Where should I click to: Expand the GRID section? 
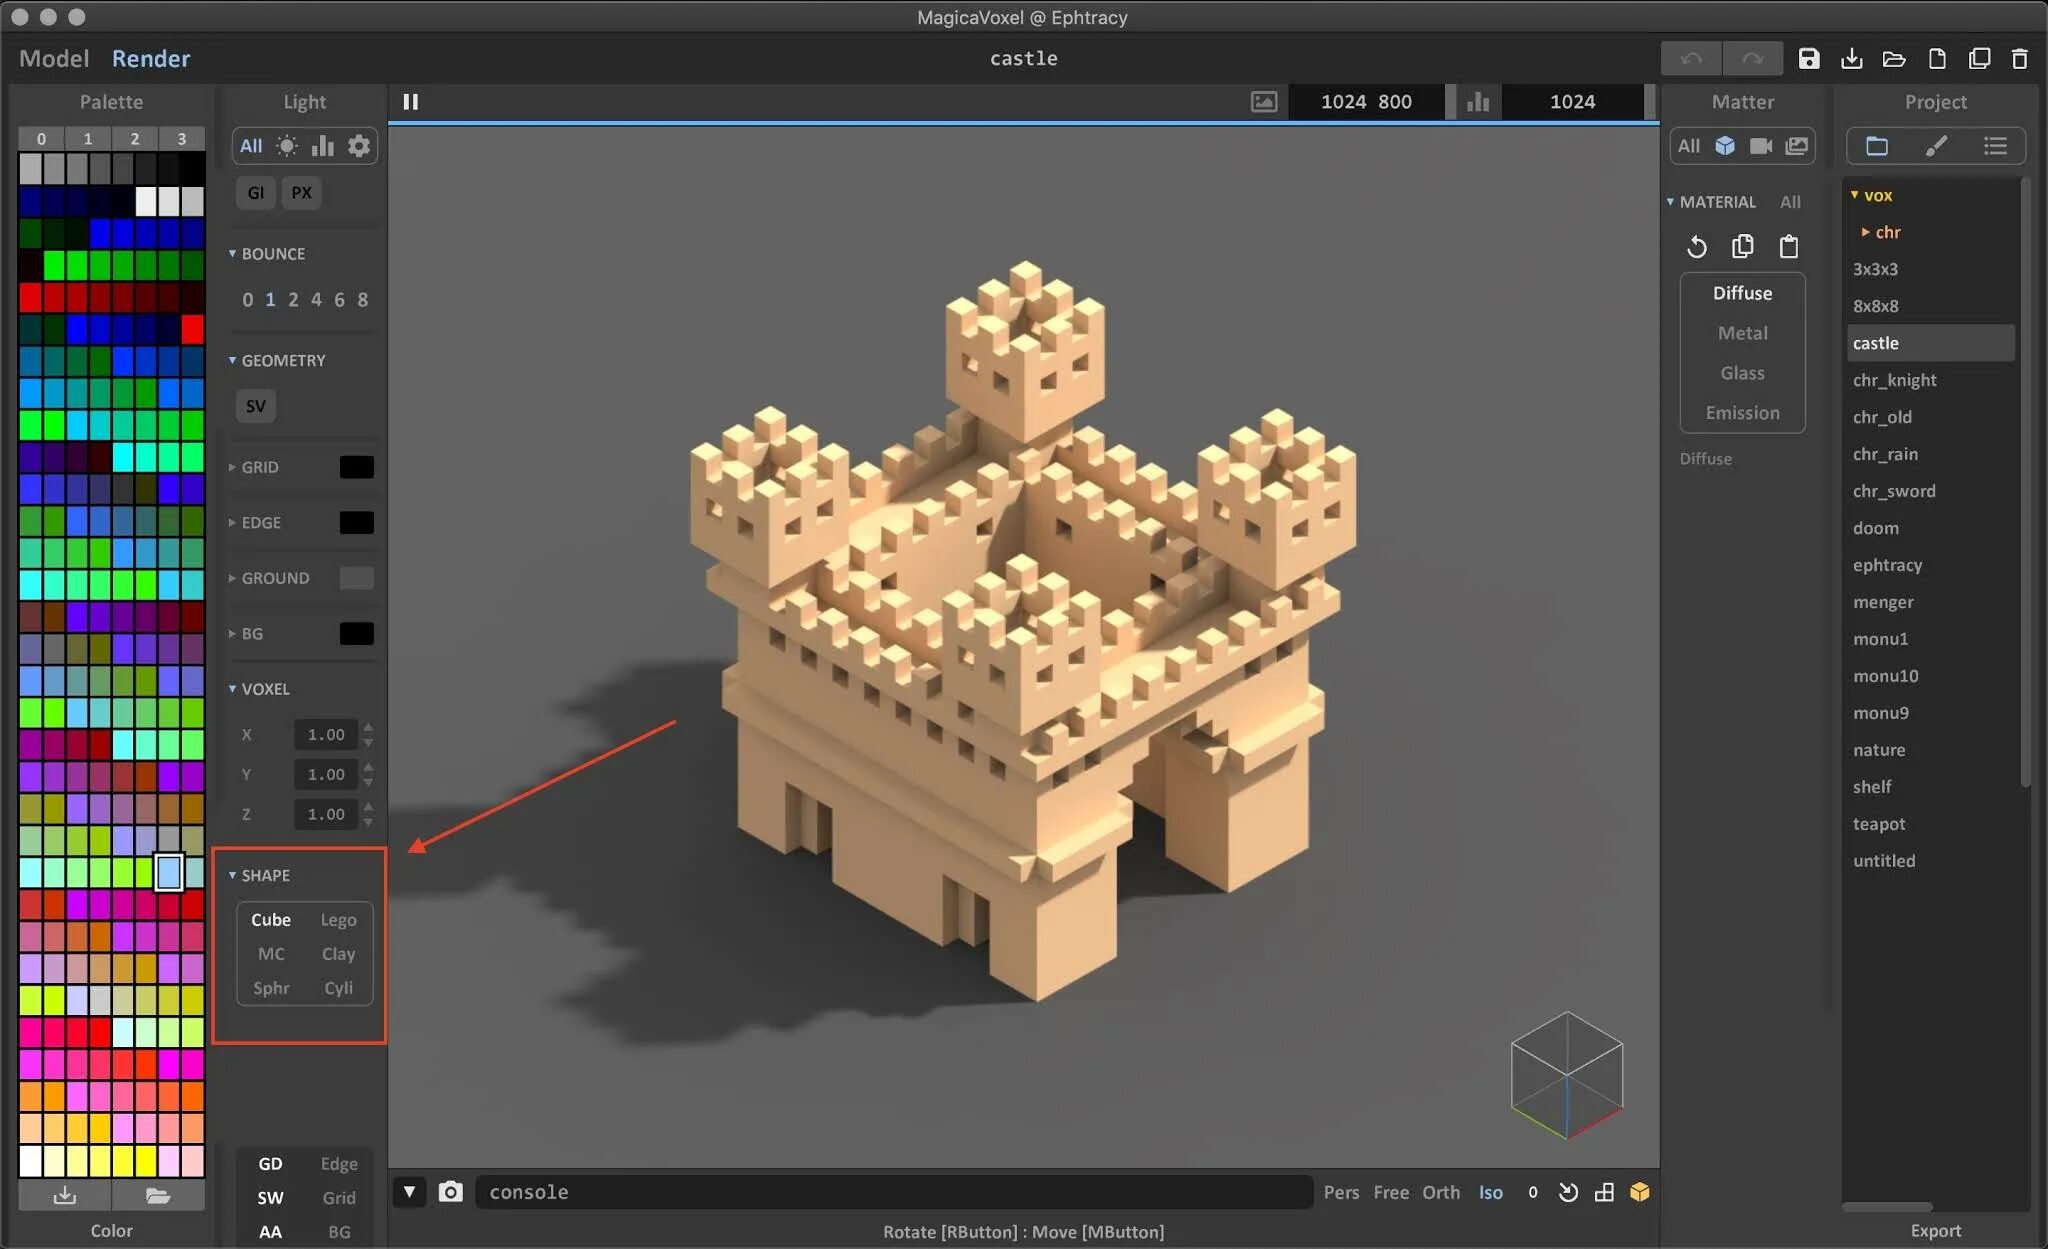pos(259,467)
